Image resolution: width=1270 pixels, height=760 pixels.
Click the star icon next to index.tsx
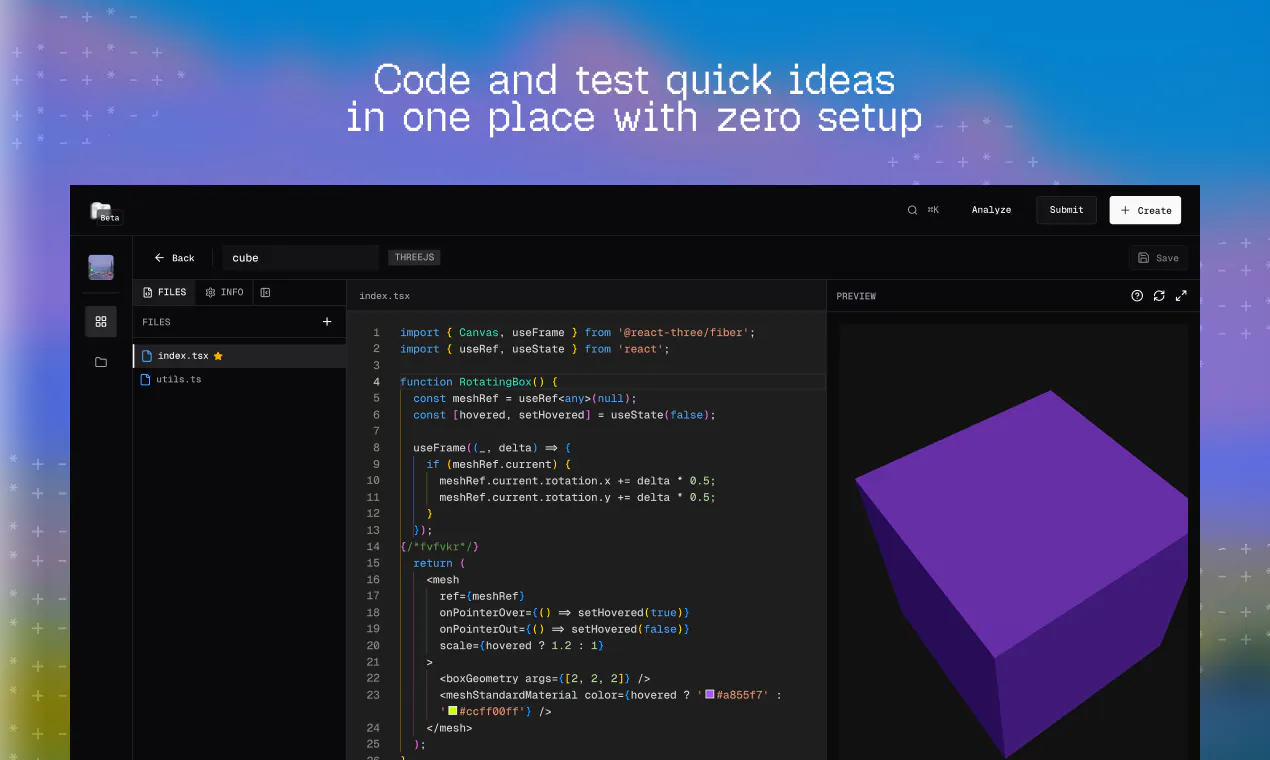(x=218, y=356)
